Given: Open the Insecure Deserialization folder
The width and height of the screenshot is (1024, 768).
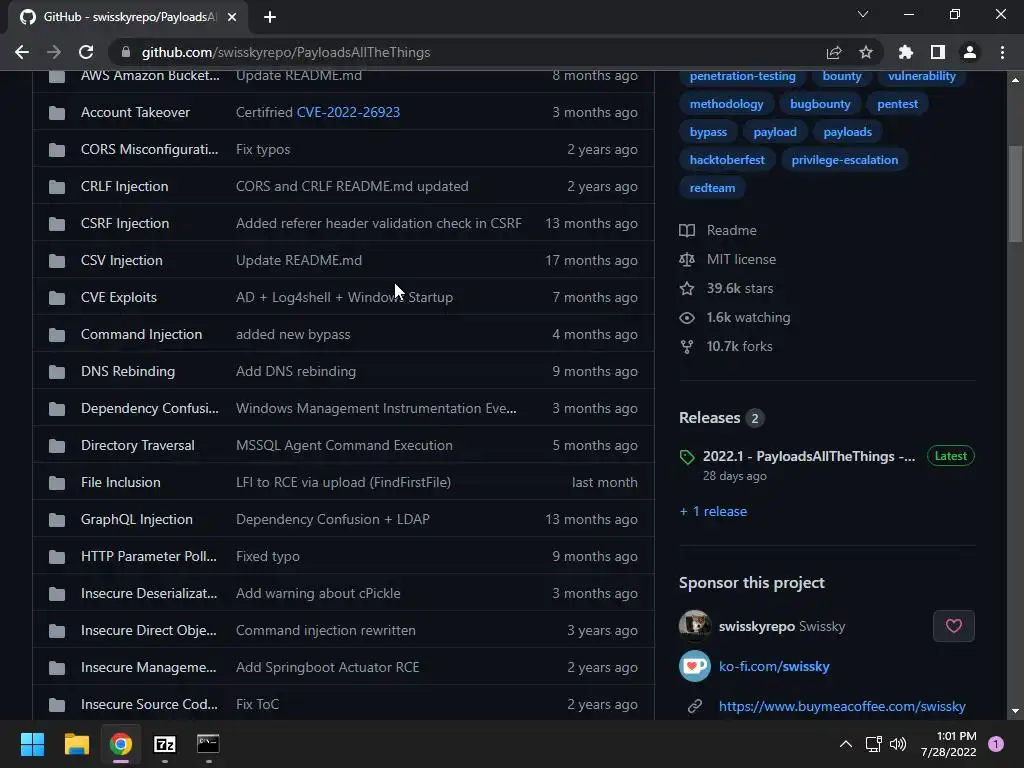Looking at the screenshot, I should tap(149, 593).
